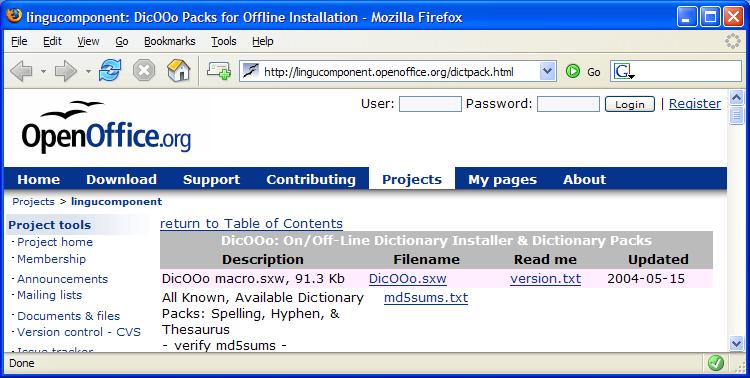Image resolution: width=750 pixels, height=378 pixels.
Task: Expand the address bar URL dropdown
Action: 547,72
